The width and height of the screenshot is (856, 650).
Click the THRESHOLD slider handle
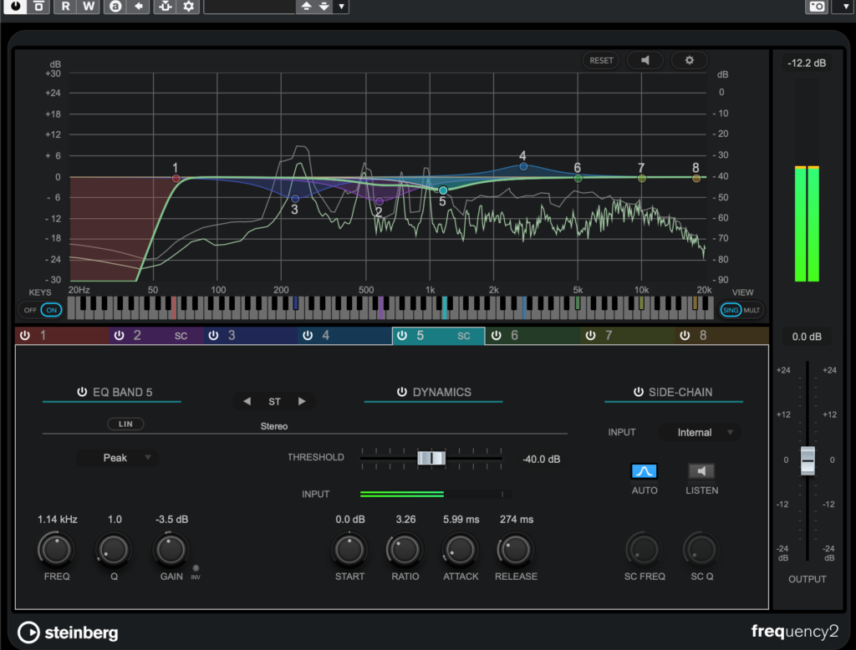[x=431, y=458]
